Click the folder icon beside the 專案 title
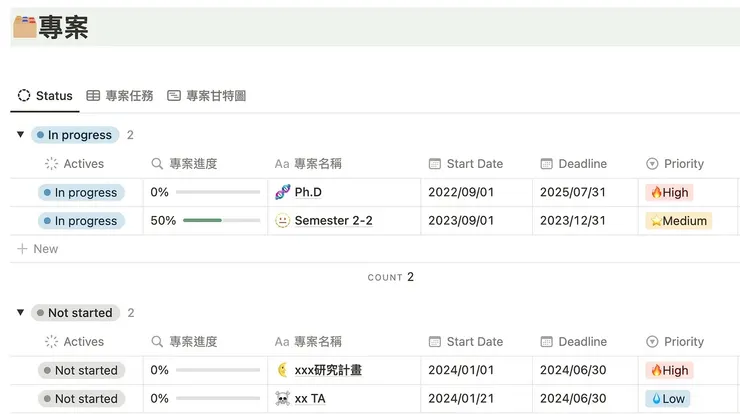Image resolution: width=740 pixels, height=414 pixels. click(x=25, y=26)
